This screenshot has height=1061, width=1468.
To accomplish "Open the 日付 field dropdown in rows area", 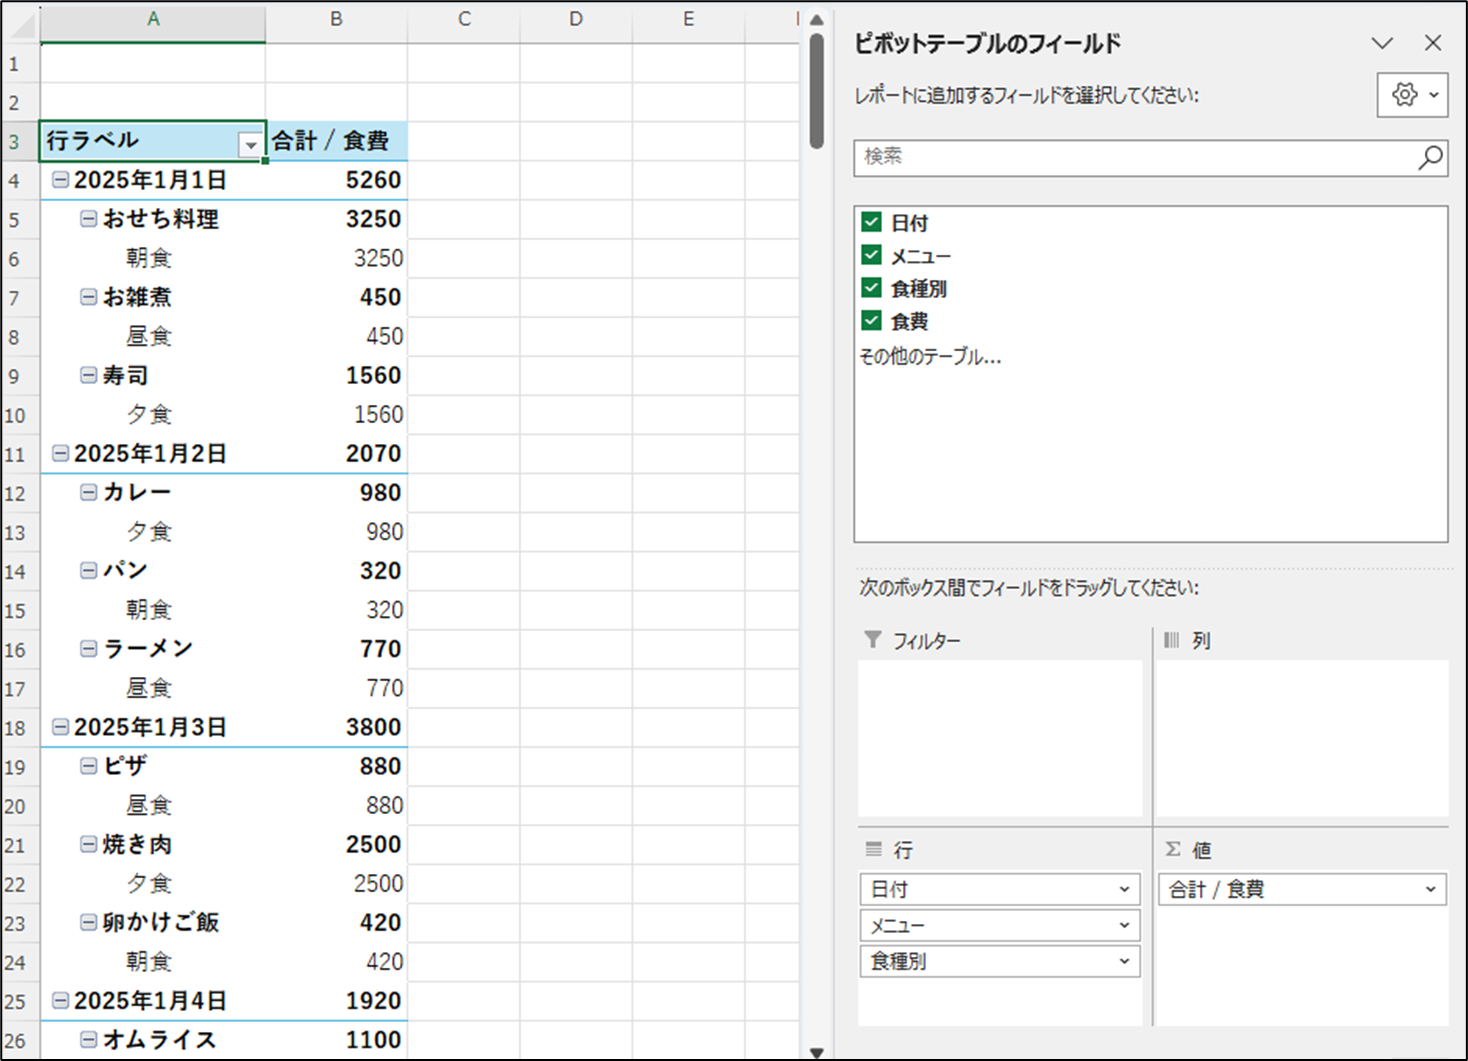I will [x=1123, y=889].
